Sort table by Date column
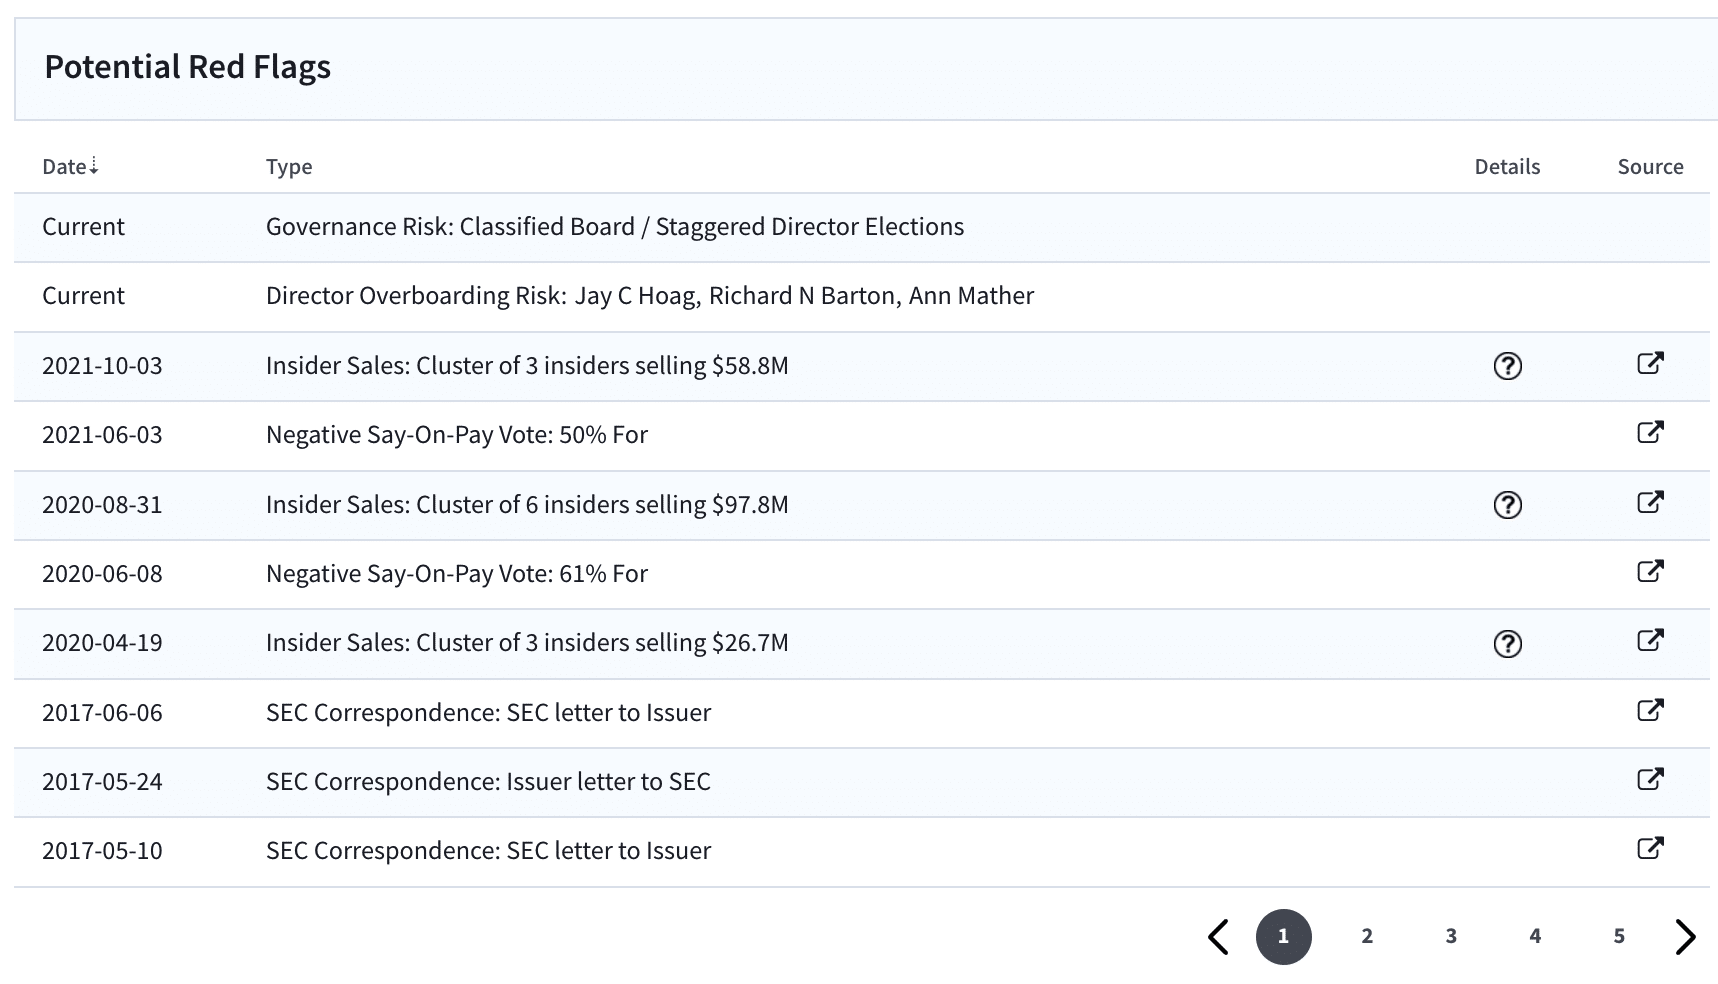This screenshot has width=1718, height=984. pos(70,166)
